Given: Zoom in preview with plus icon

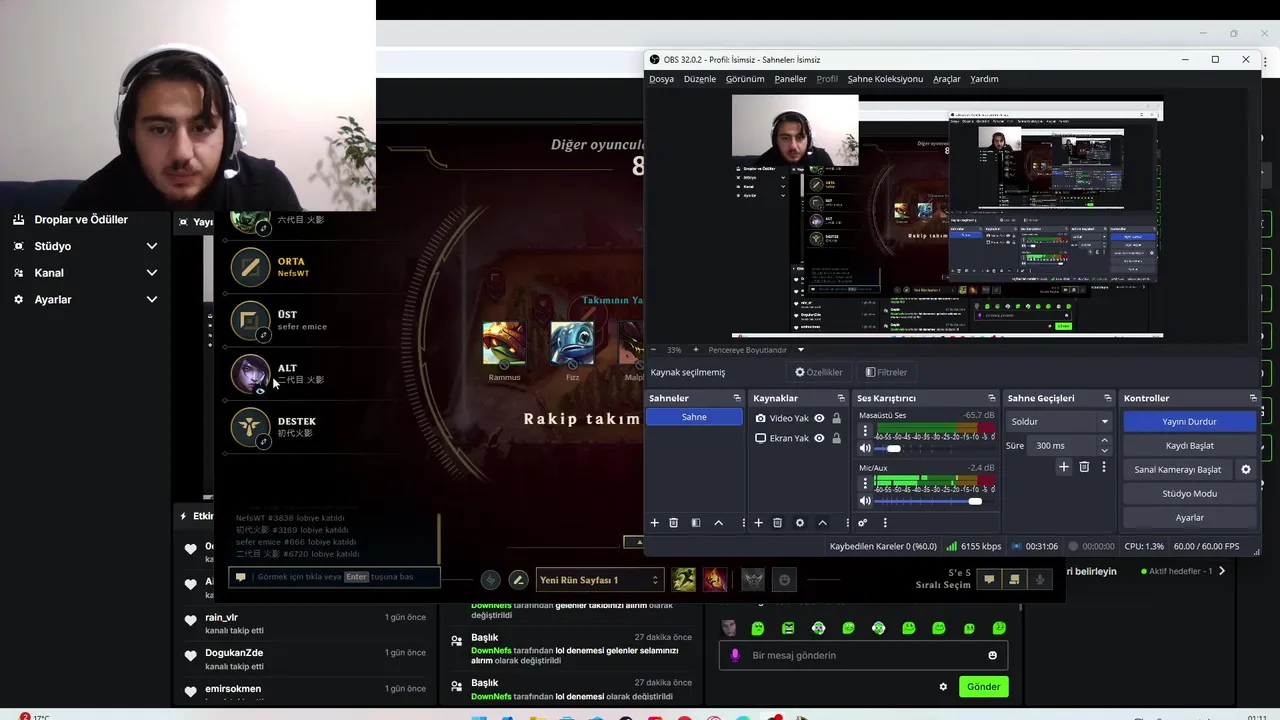Looking at the screenshot, I should point(694,350).
